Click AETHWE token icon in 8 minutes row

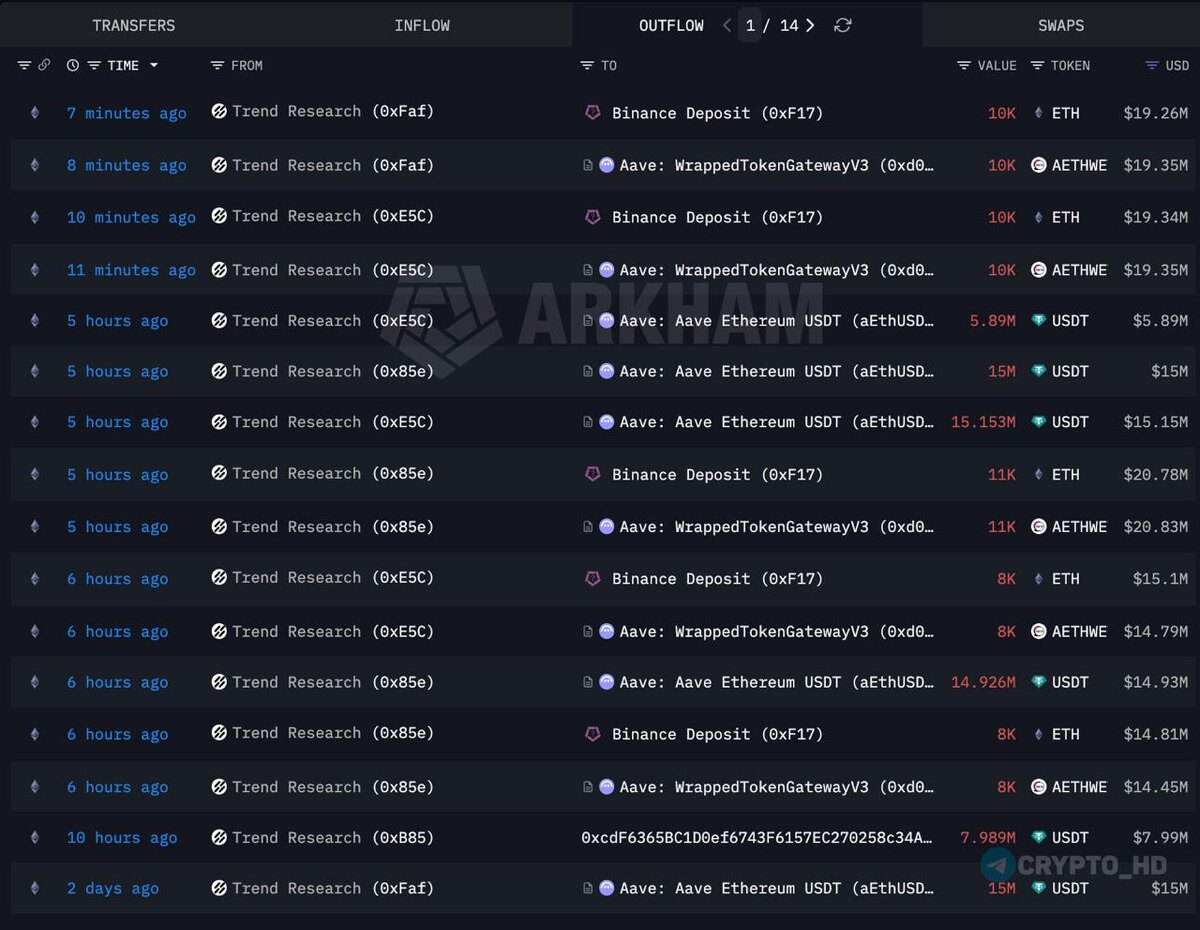coord(1038,165)
